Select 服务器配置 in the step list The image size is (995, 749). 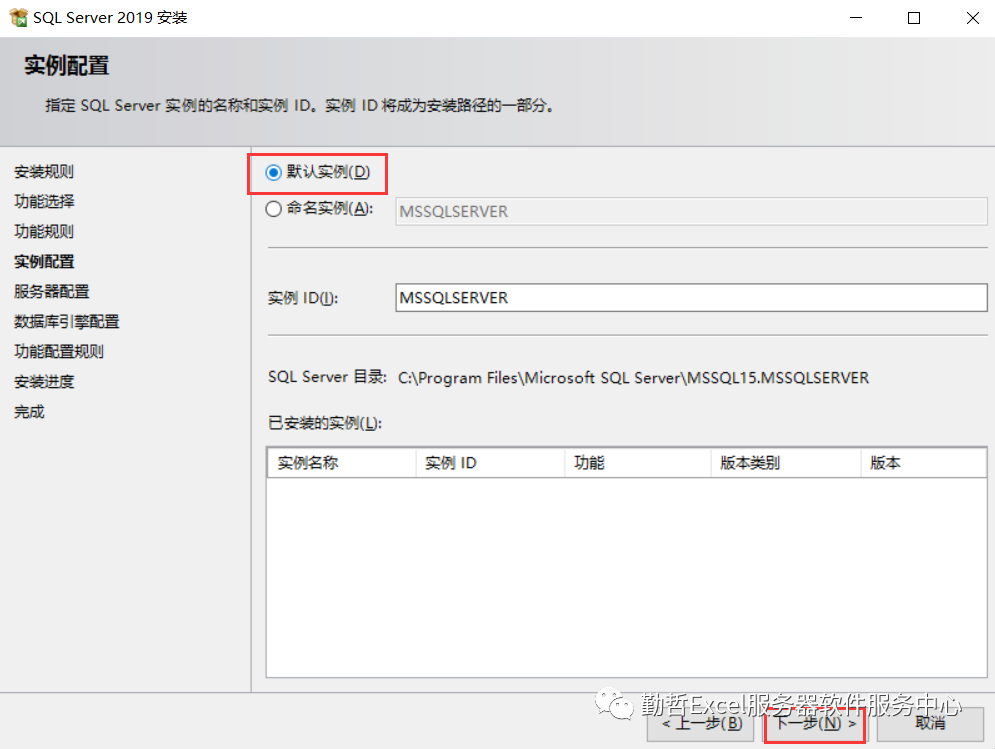point(51,291)
